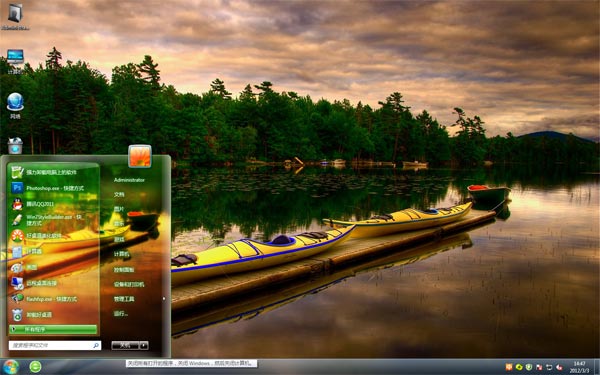Select the Computer desktop icon
This screenshot has width=600, height=375.
pos(15,61)
